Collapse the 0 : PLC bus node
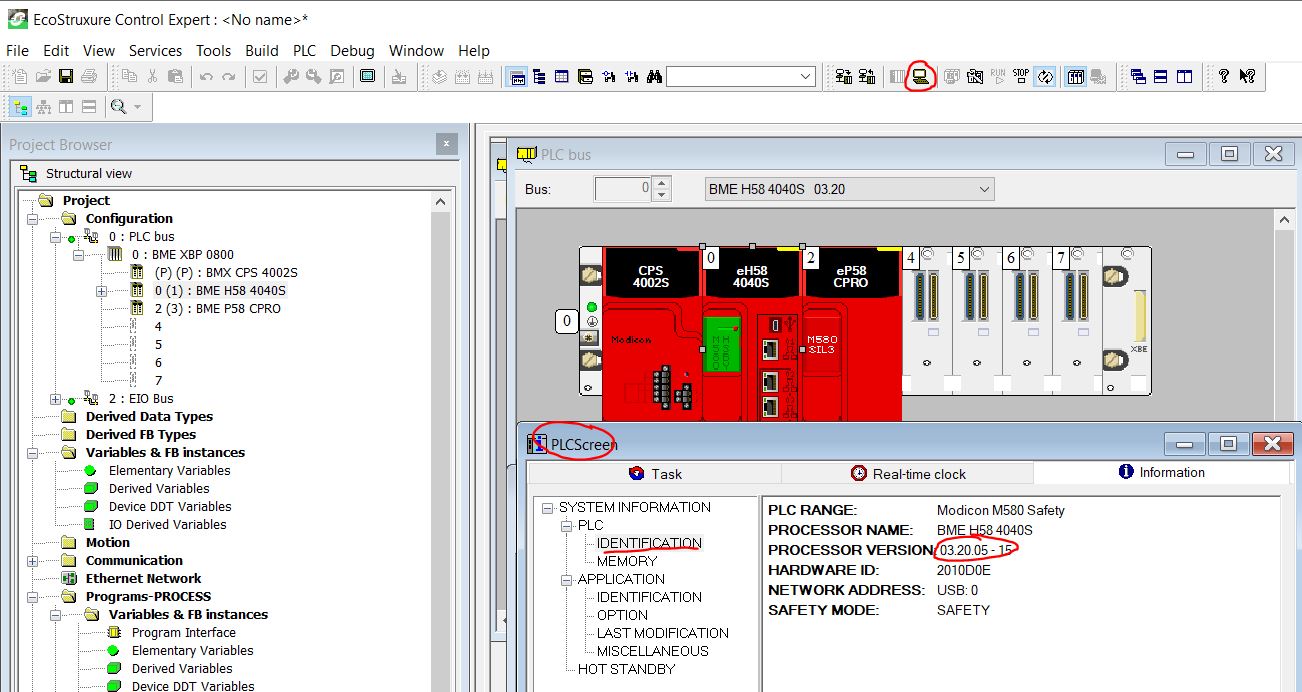The image size is (1302, 692). [x=55, y=236]
